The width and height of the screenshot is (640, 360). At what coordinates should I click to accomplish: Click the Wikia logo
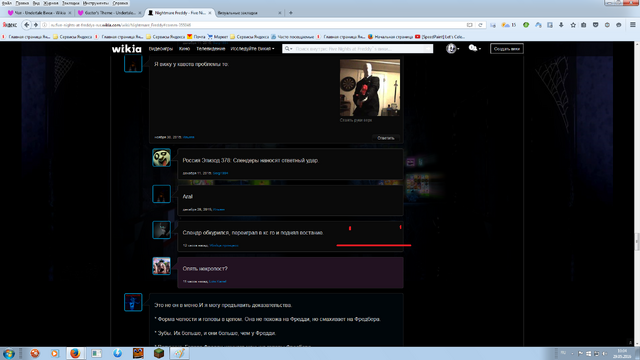(x=127, y=49)
